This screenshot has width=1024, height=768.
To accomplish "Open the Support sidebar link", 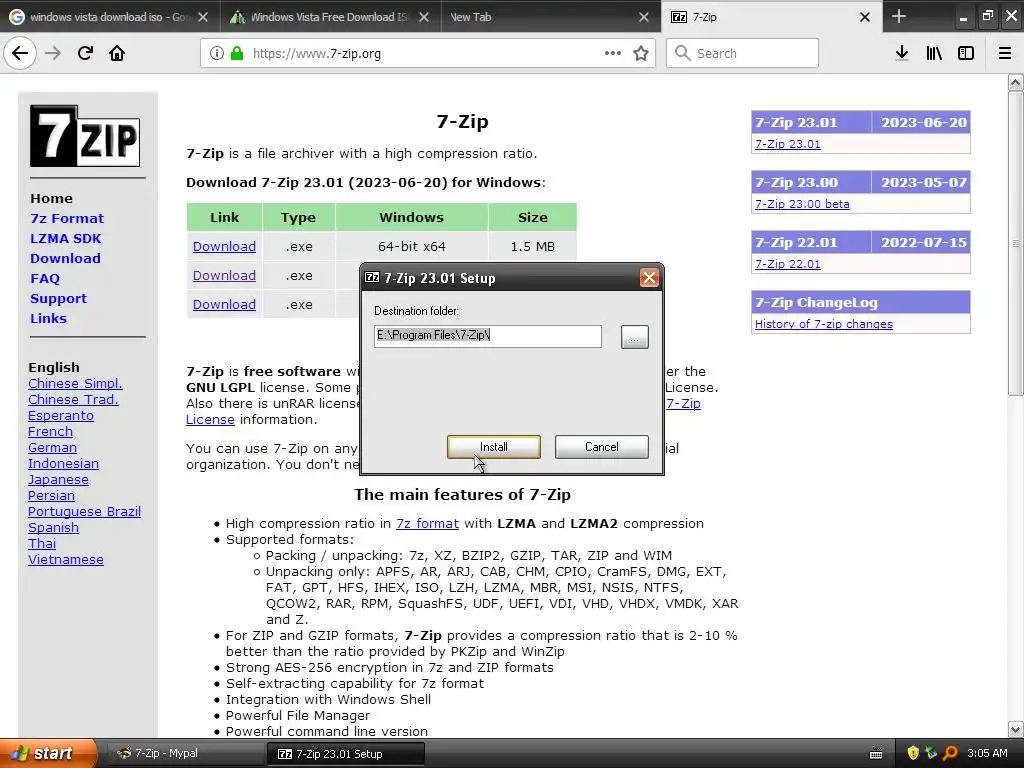I will click(58, 298).
